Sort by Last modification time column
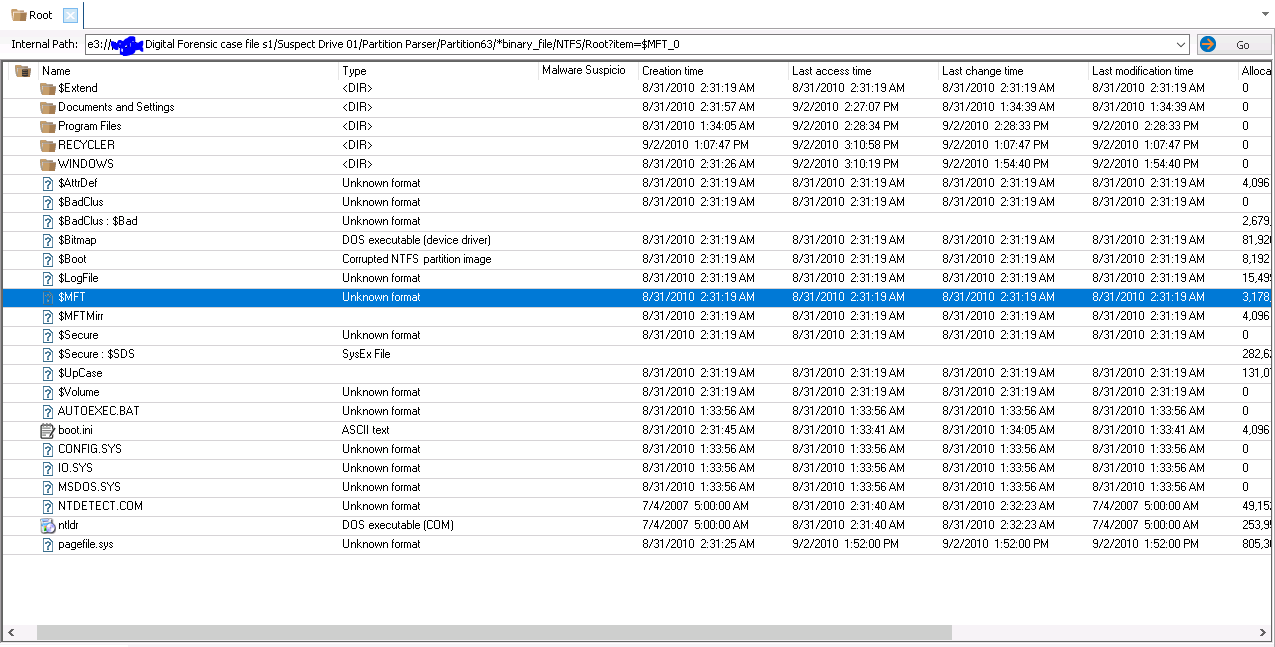The width and height of the screenshot is (1275, 647). click(1164, 71)
